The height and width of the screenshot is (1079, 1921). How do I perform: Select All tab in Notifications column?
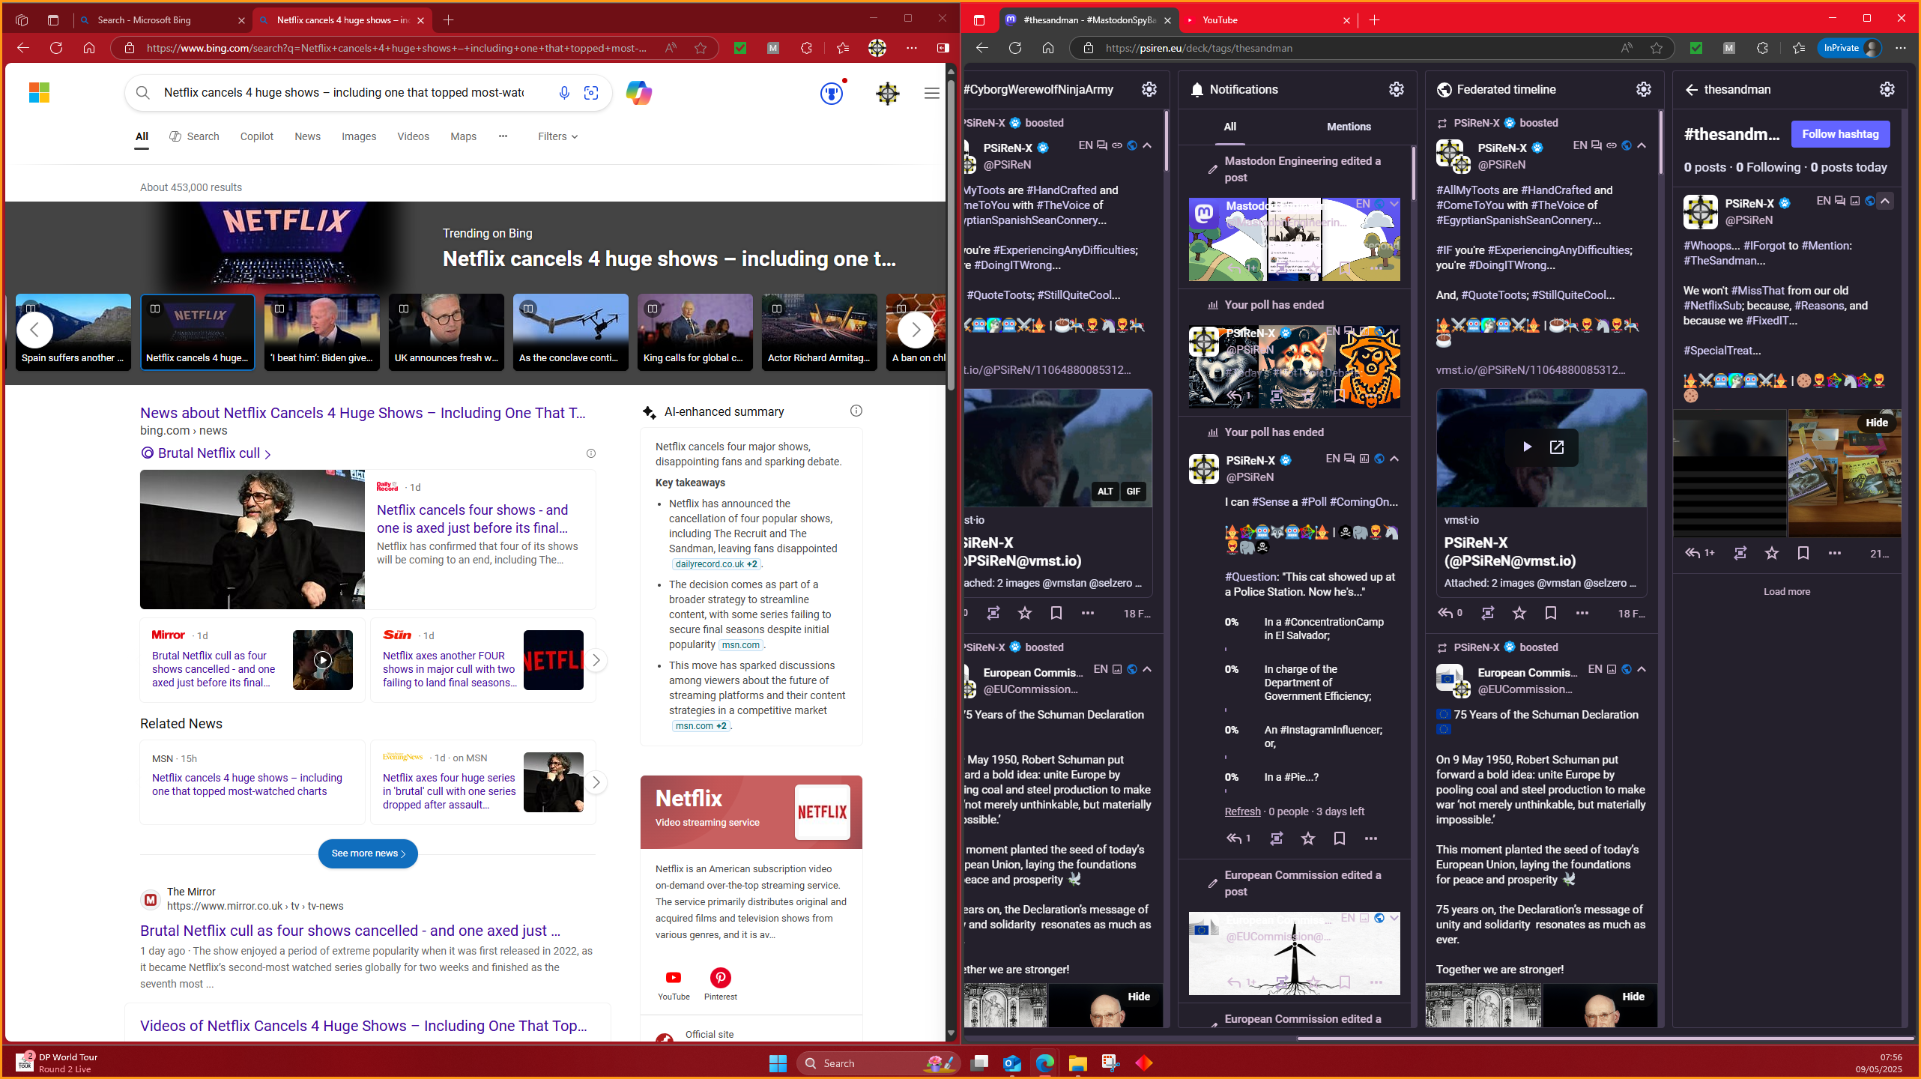[x=1229, y=127]
